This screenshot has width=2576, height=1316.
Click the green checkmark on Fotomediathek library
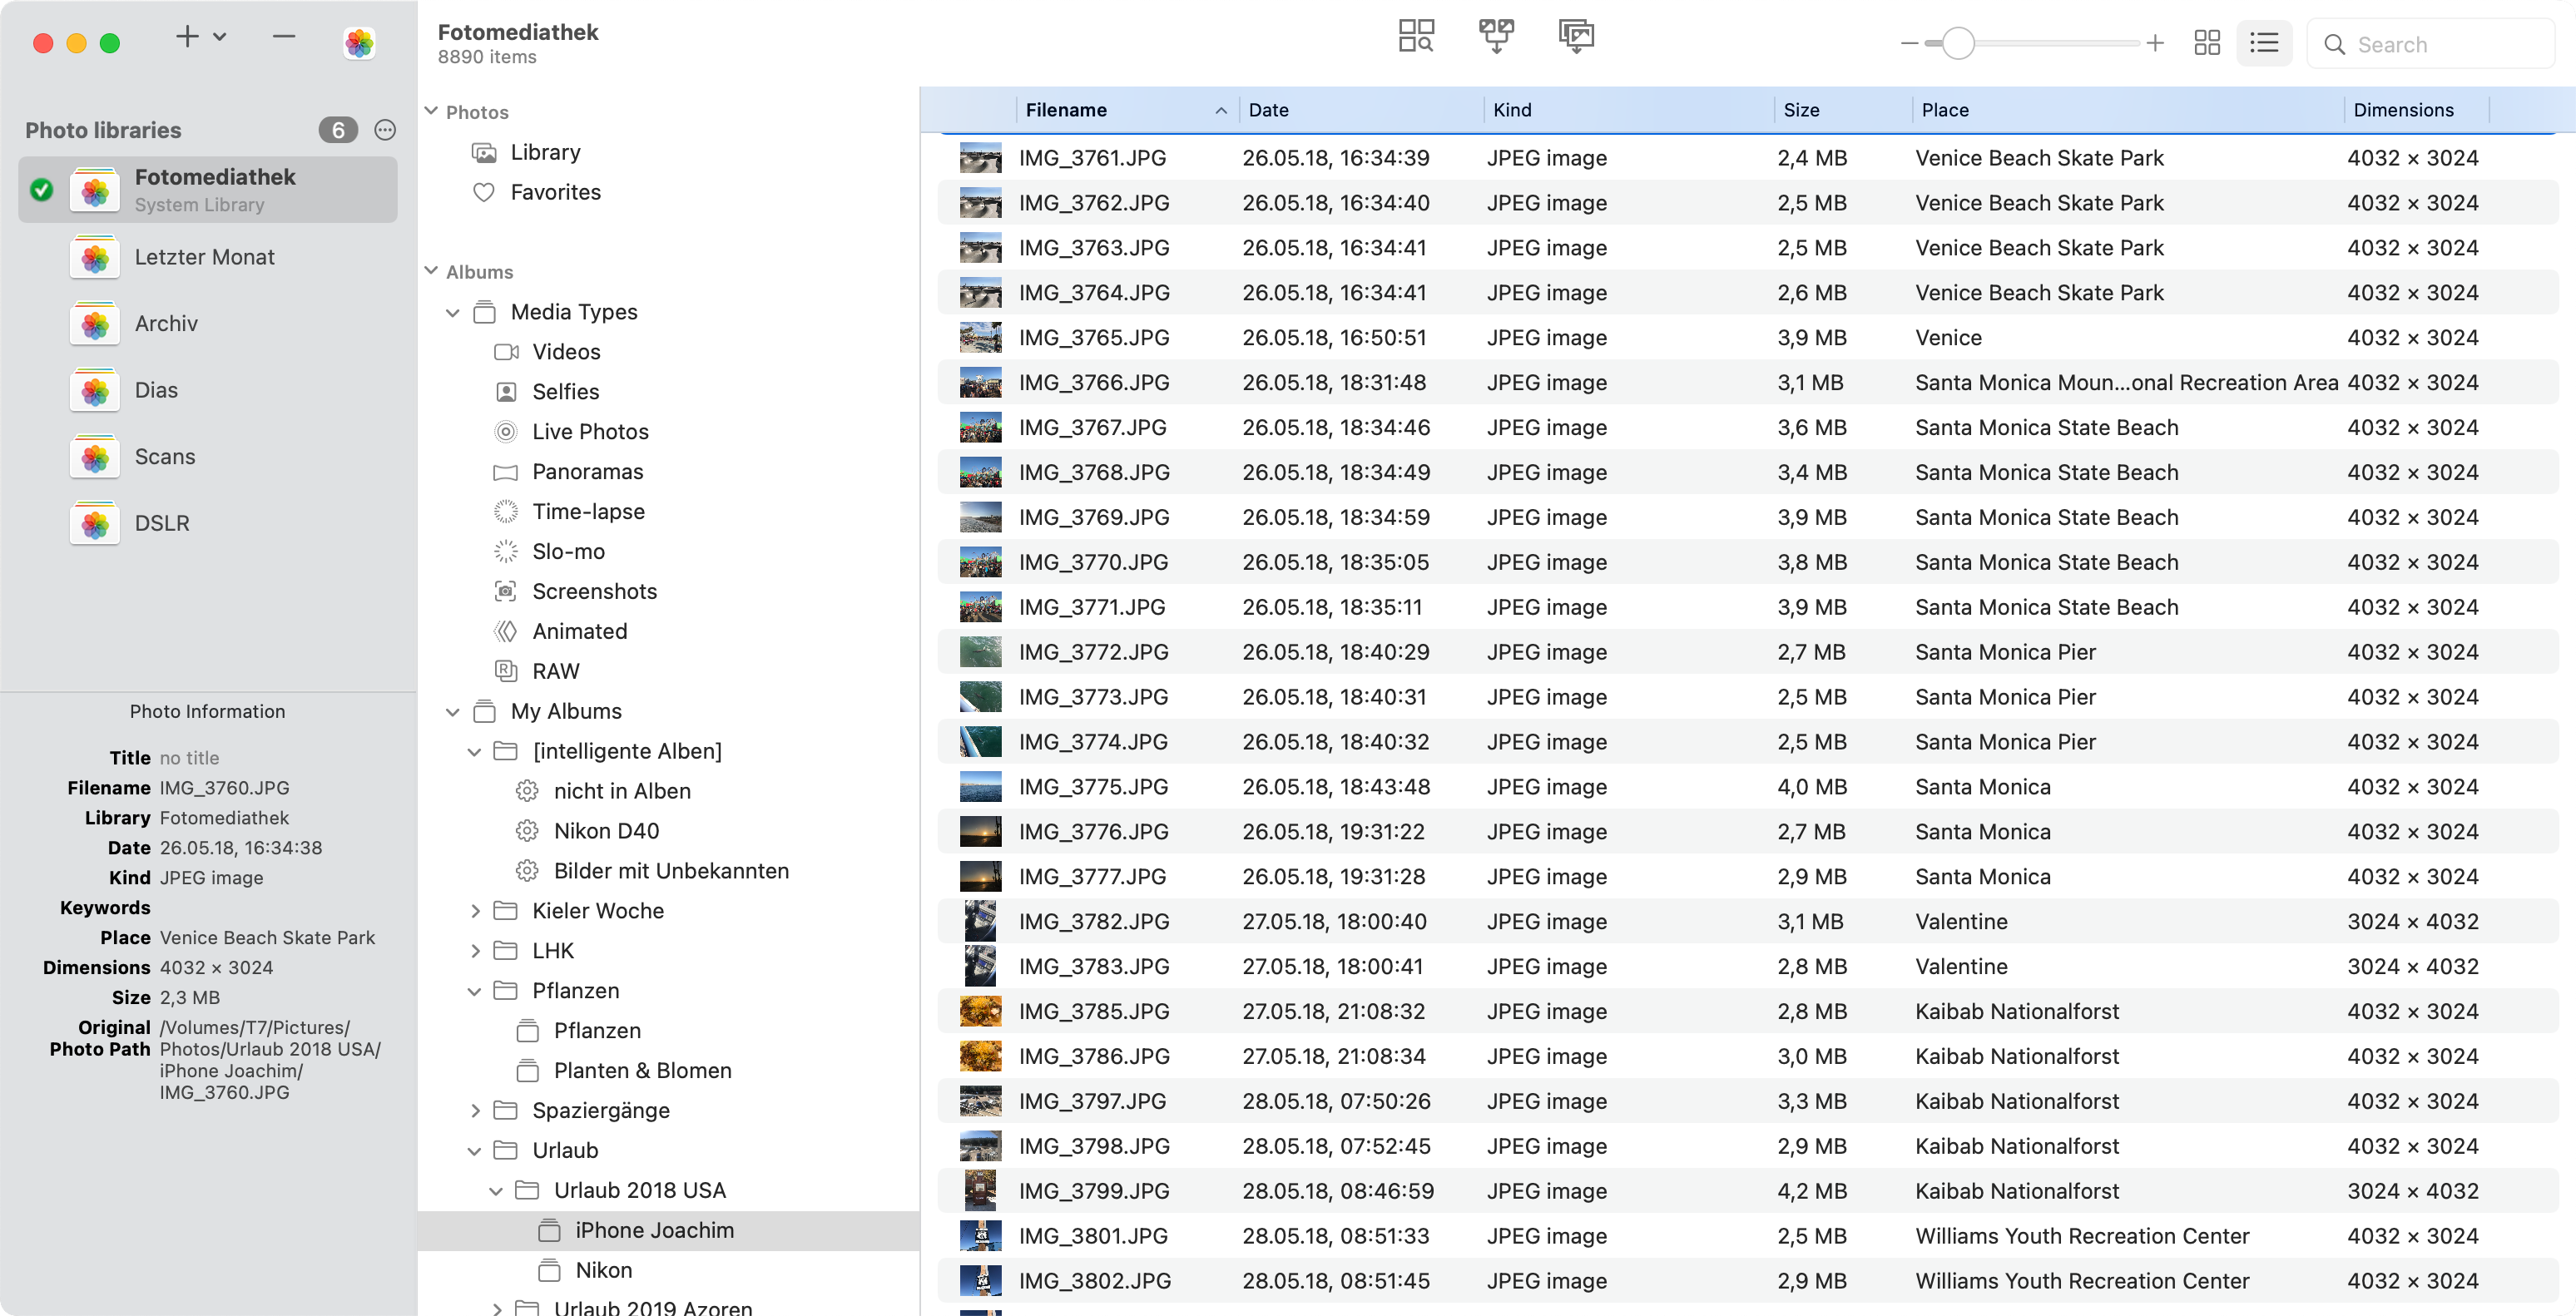point(42,190)
